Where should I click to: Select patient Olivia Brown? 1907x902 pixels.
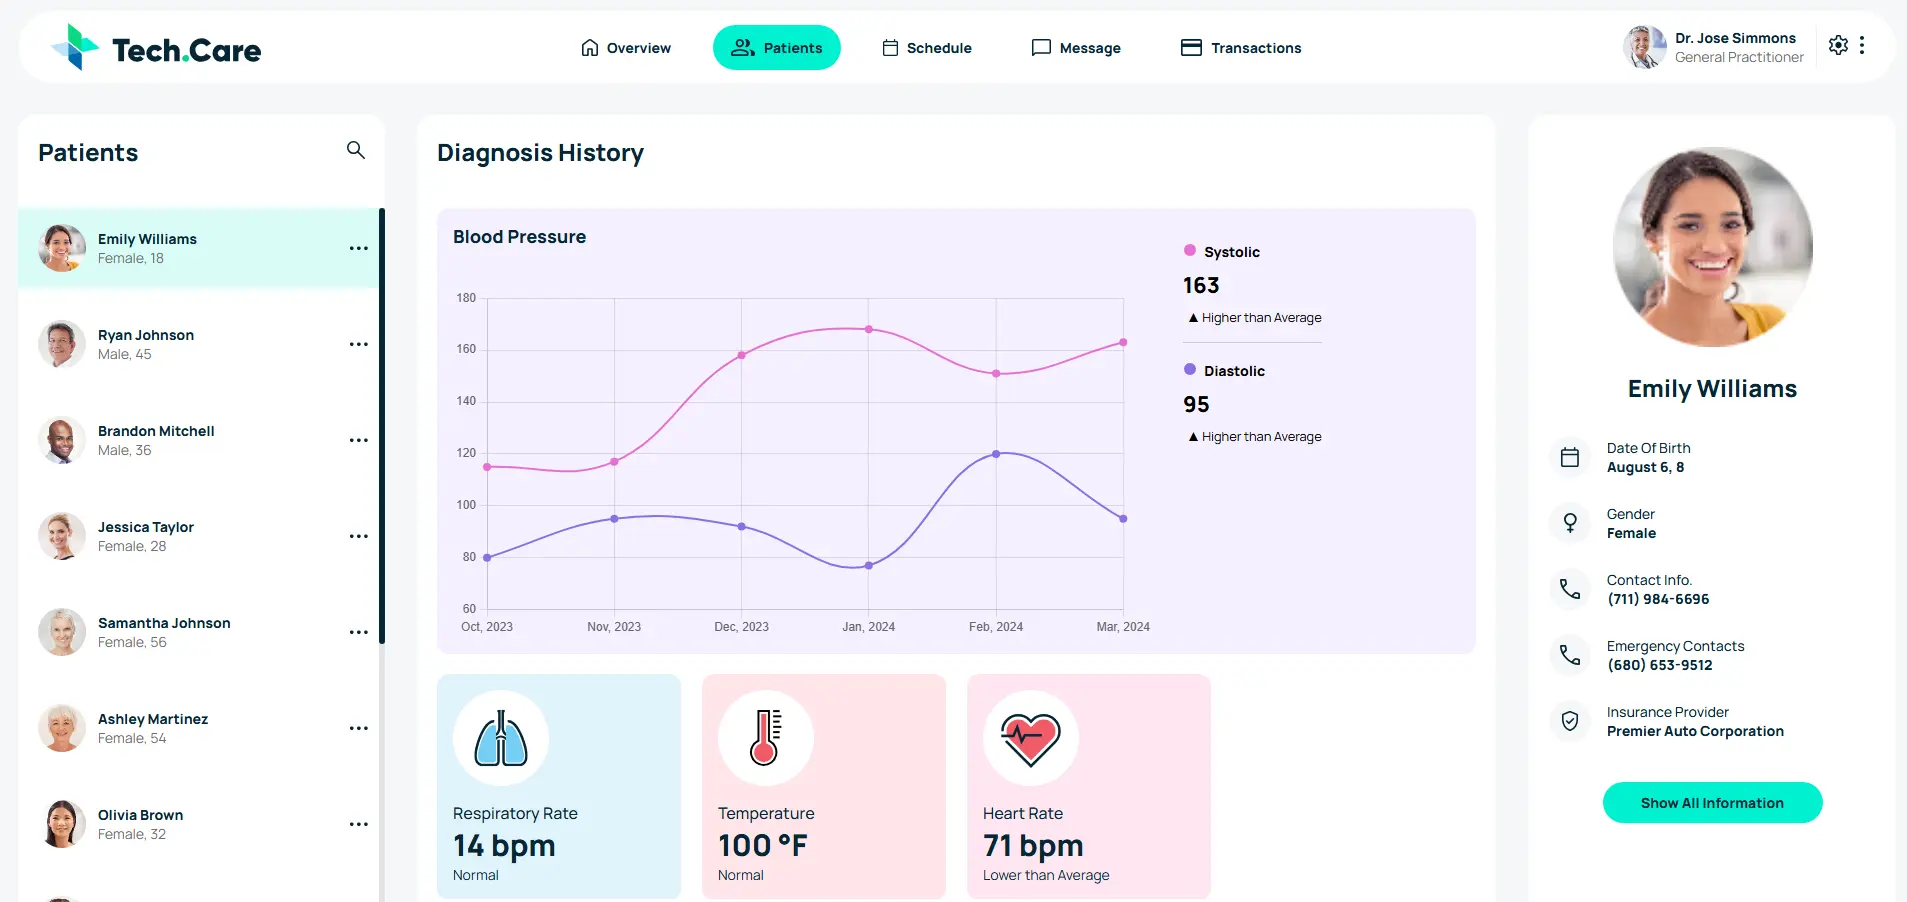198,824
